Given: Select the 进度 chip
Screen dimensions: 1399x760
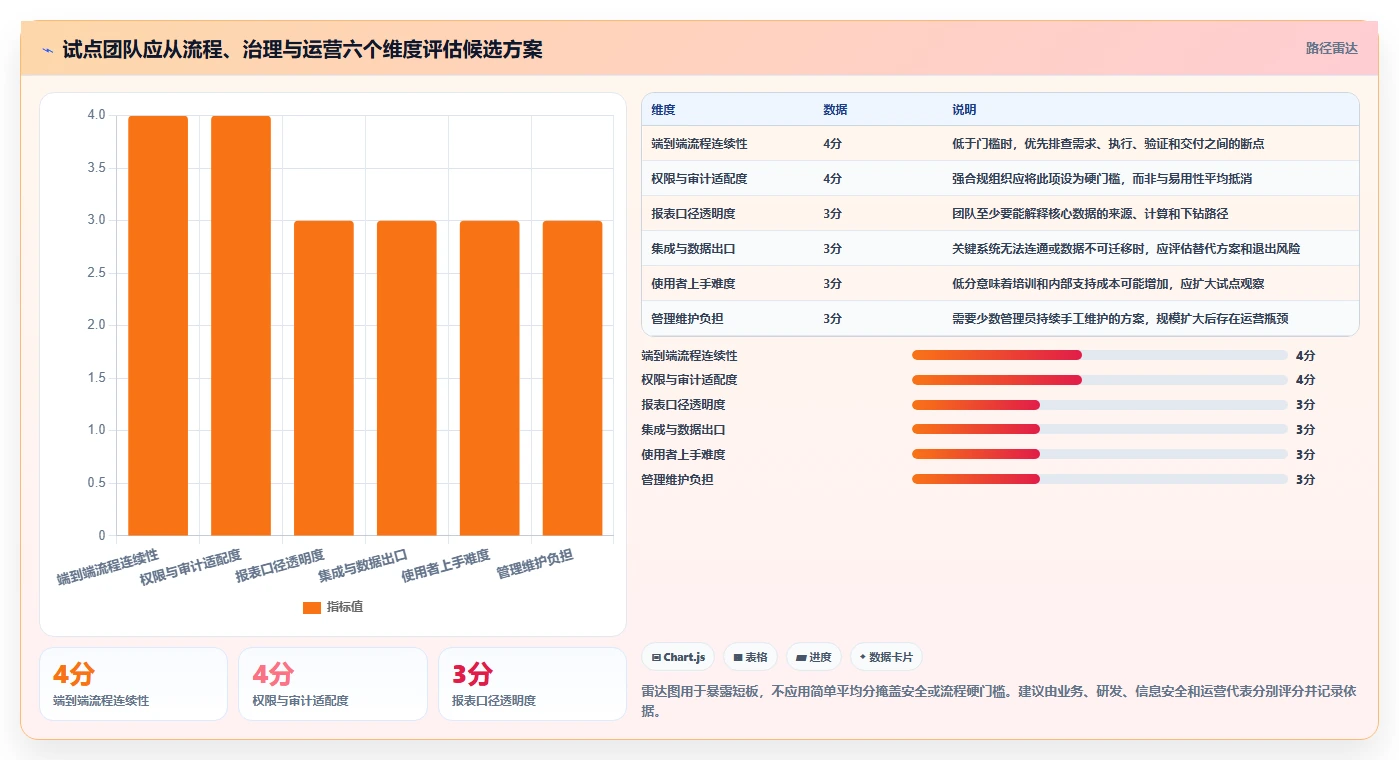Looking at the screenshot, I should (x=814, y=657).
